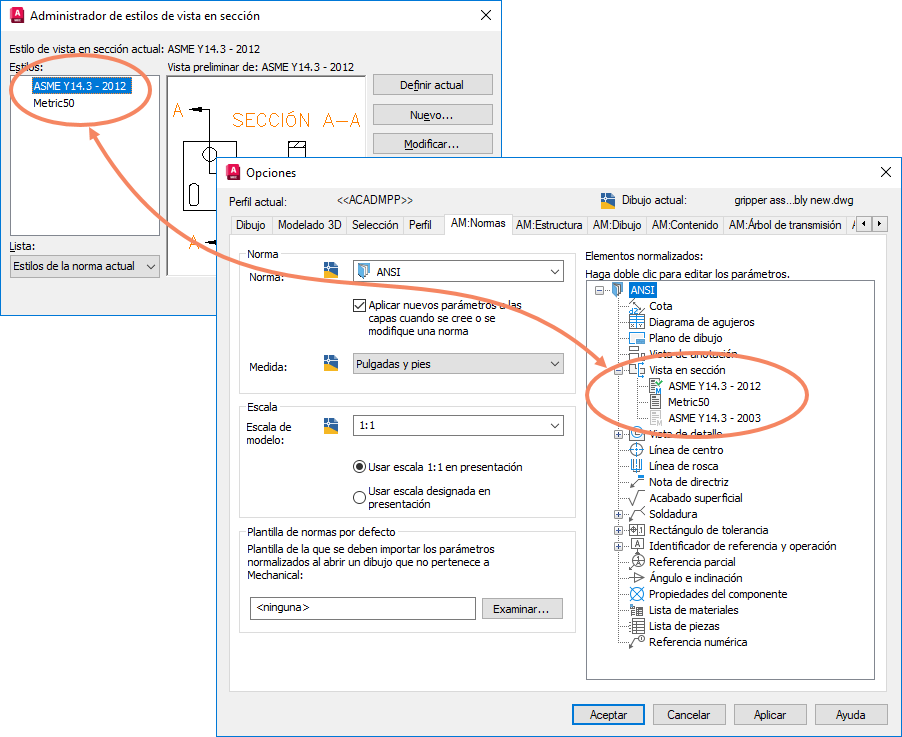Click the tab scroll right arrow
Image resolution: width=902 pixels, height=737 pixels.
pos(880,224)
